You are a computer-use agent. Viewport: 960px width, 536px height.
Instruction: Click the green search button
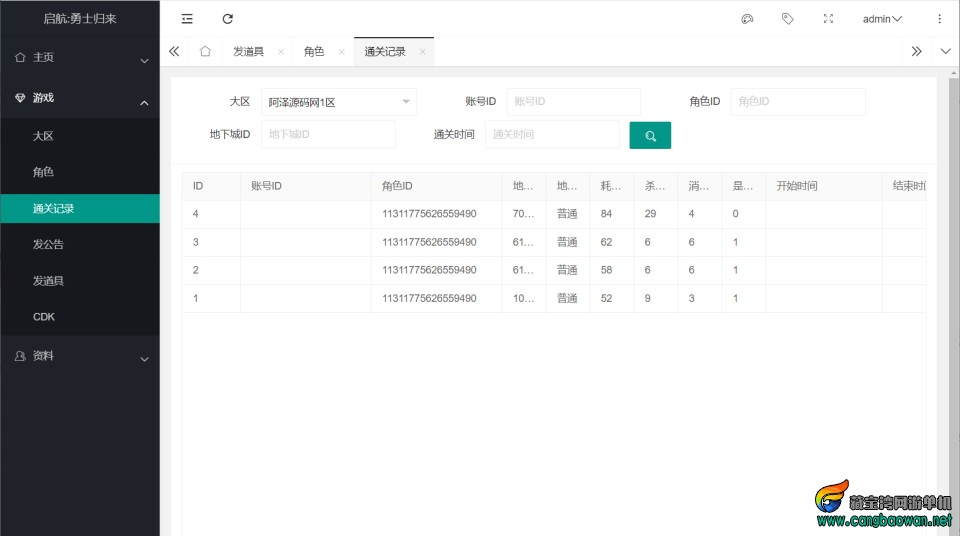point(650,135)
